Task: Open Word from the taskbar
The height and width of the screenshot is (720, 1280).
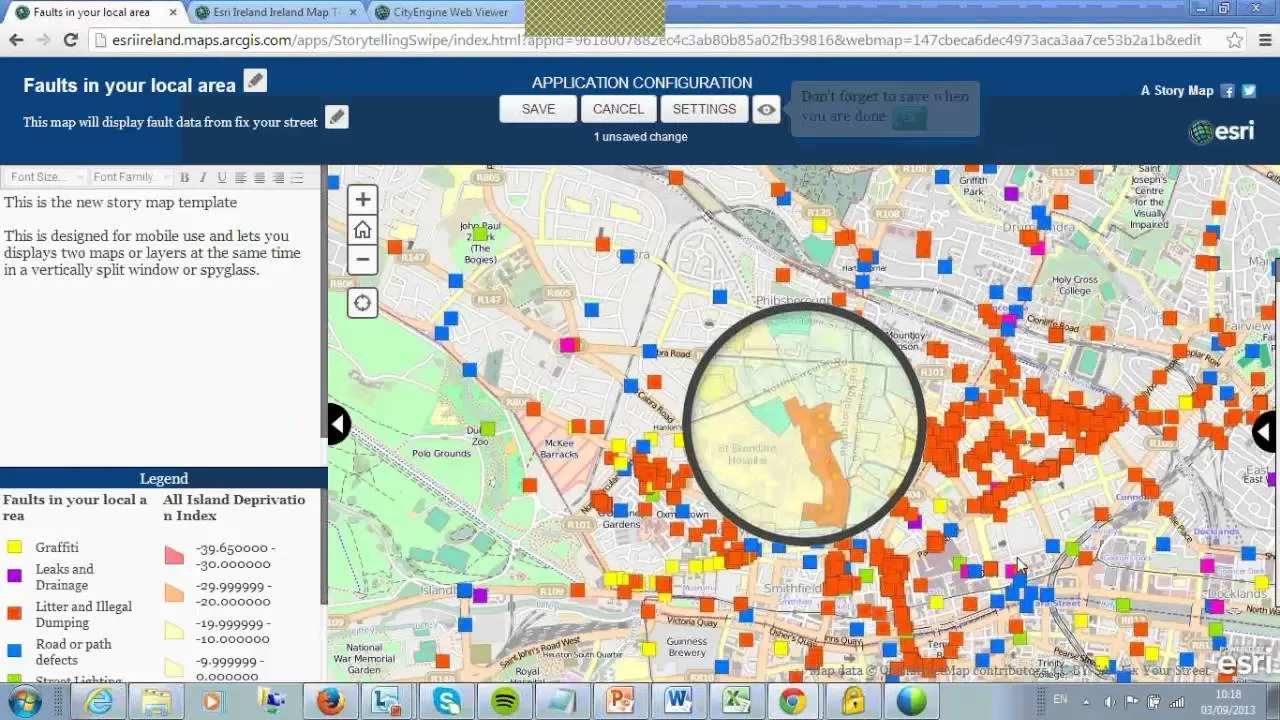Action: [x=678, y=701]
